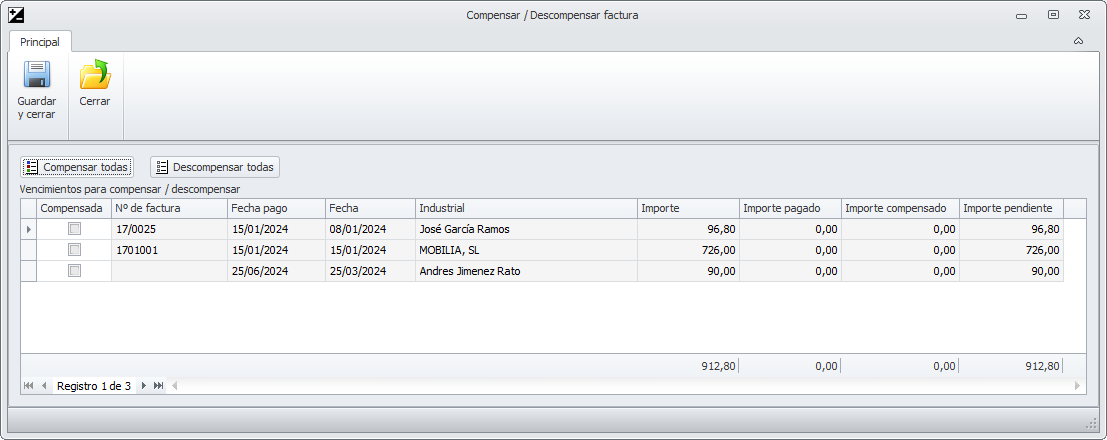Check Compensada for MOBILIA, SL row

(x=74, y=250)
